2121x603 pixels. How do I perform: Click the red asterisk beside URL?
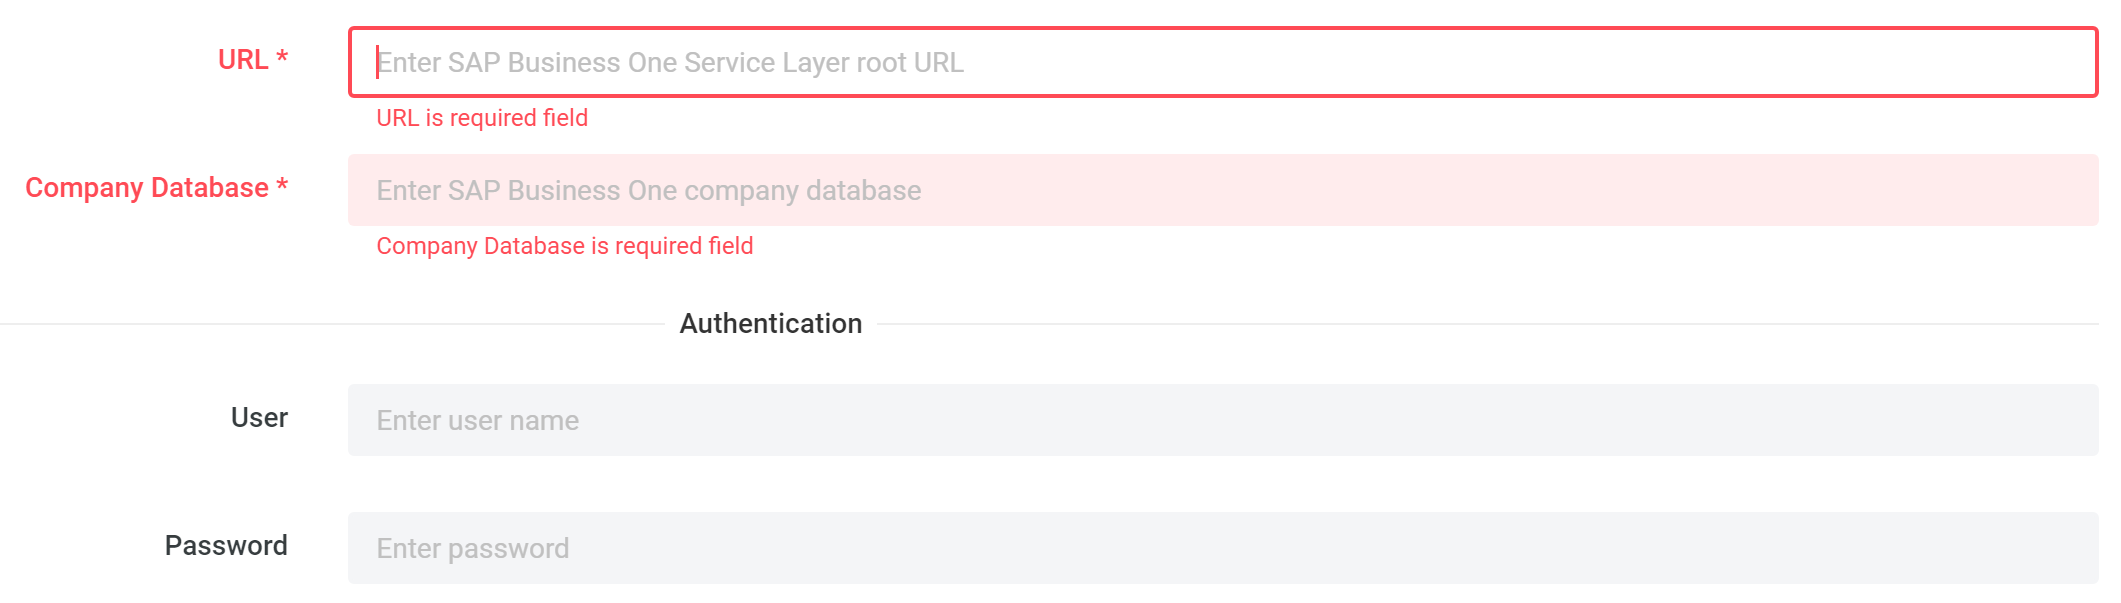282,56
